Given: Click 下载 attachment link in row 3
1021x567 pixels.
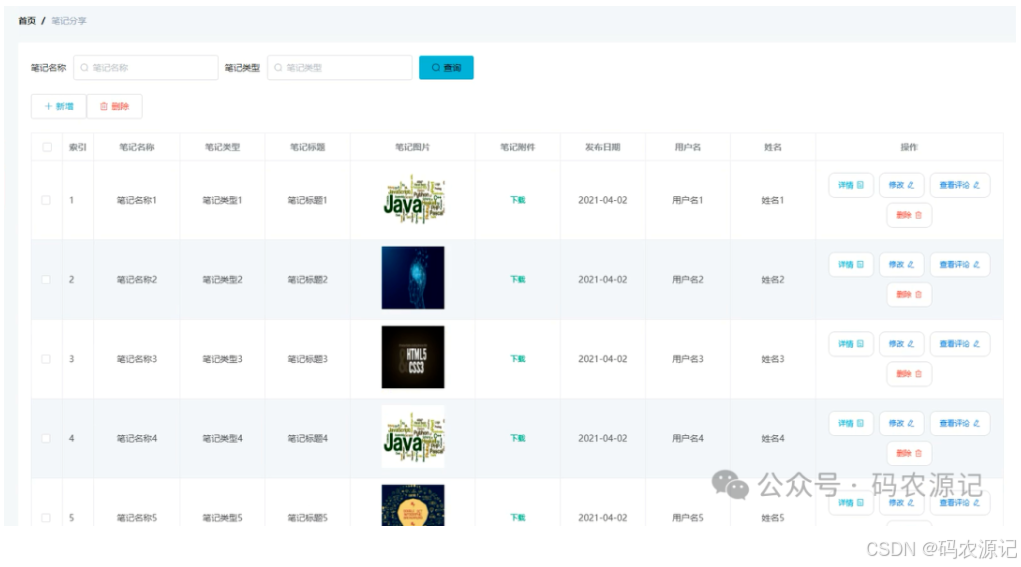Looking at the screenshot, I should pos(518,359).
